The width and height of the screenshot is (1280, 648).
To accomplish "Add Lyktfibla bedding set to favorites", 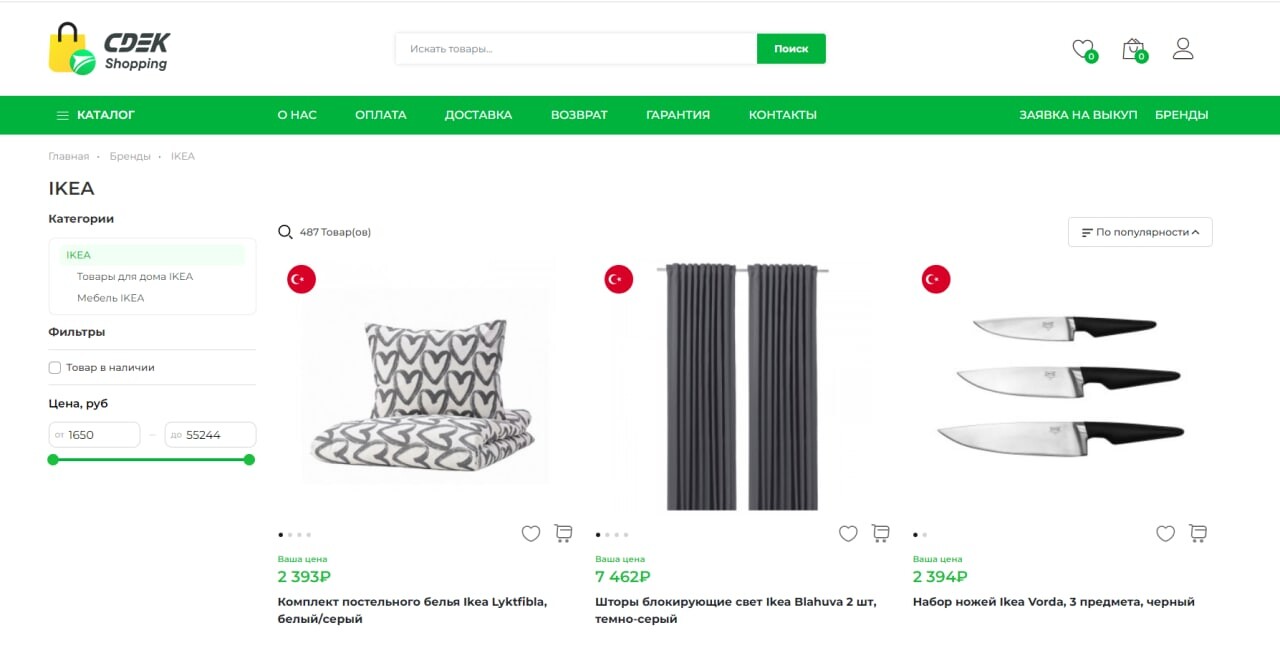I will (x=531, y=534).
